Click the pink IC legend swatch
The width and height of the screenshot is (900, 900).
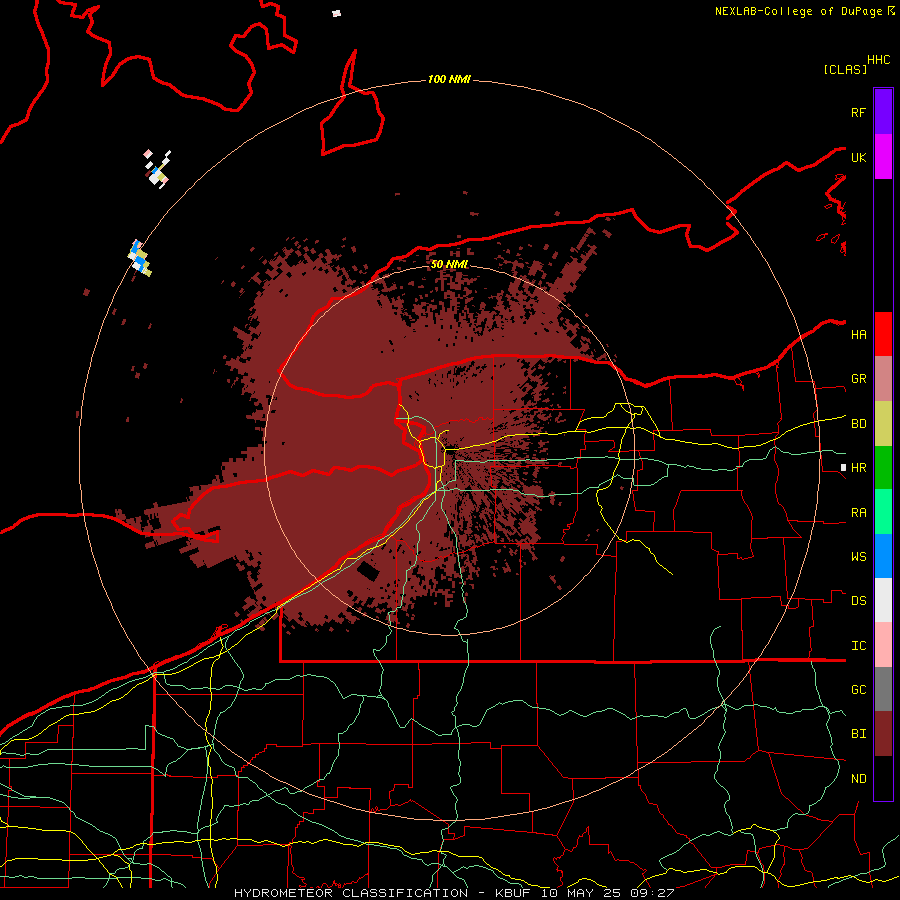pyautogui.click(x=883, y=645)
